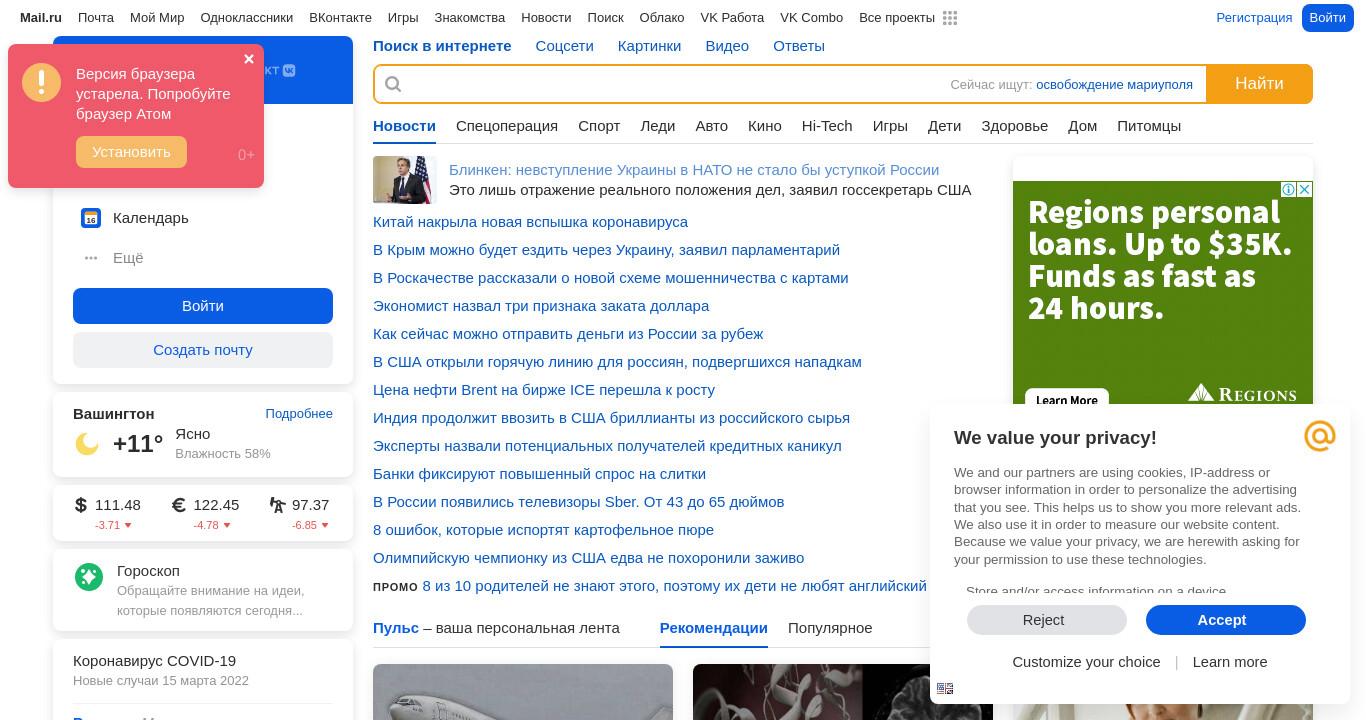
Task: Open the green horoscope icon
Action: [x=89, y=577]
